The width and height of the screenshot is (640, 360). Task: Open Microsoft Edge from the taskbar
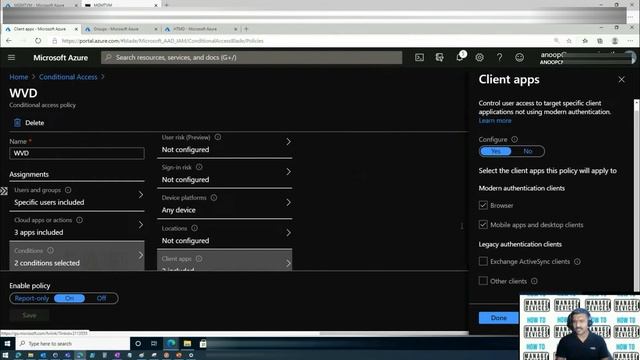click(x=171, y=343)
